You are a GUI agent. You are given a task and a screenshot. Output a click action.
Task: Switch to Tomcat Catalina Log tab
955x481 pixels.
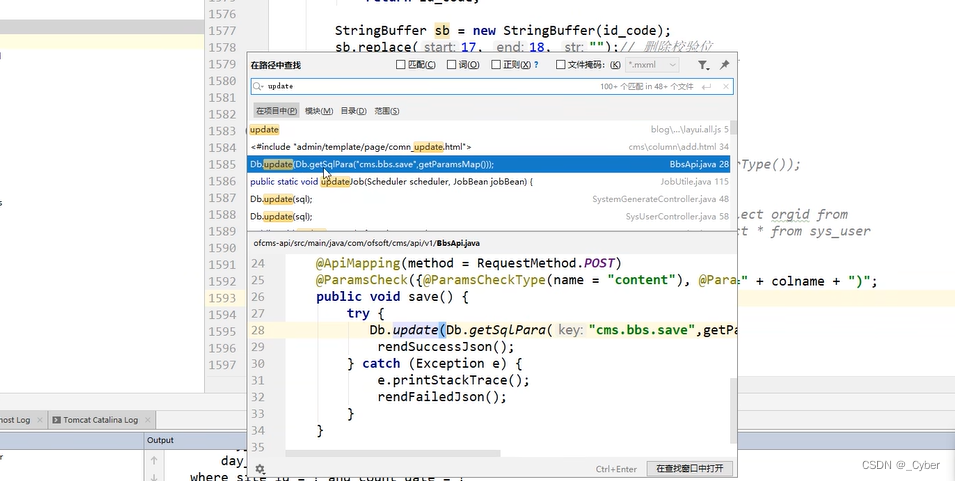click(x=100, y=420)
